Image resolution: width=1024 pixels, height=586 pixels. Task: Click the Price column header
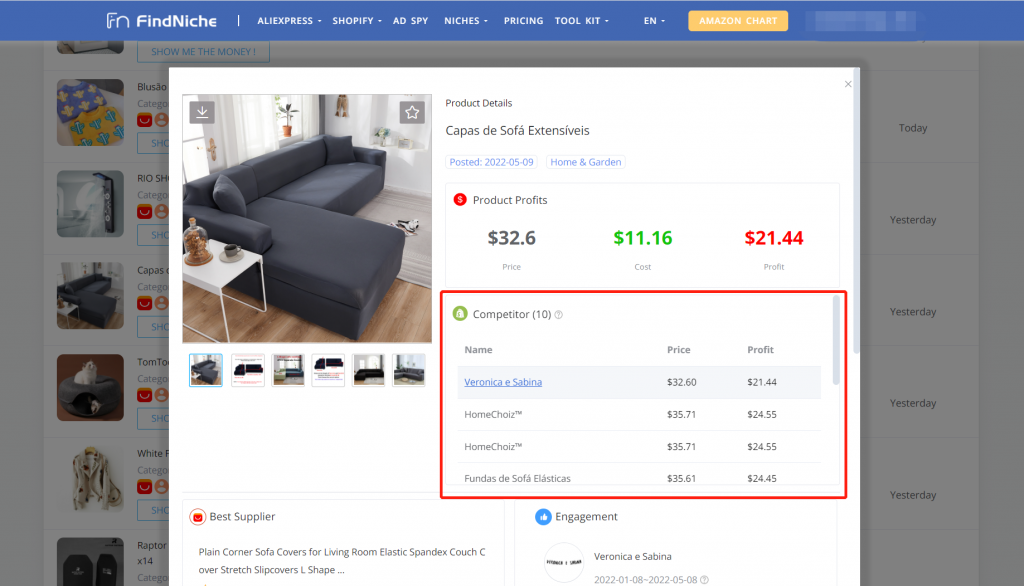679,350
